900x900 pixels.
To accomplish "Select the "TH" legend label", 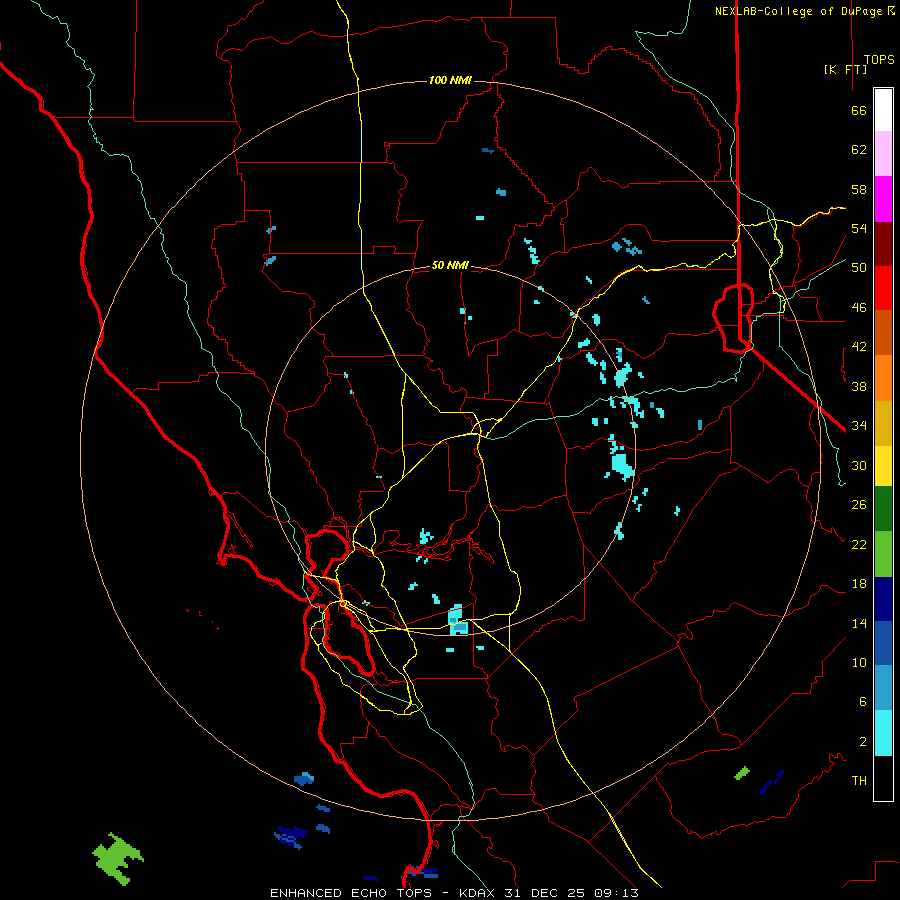I will click(859, 781).
